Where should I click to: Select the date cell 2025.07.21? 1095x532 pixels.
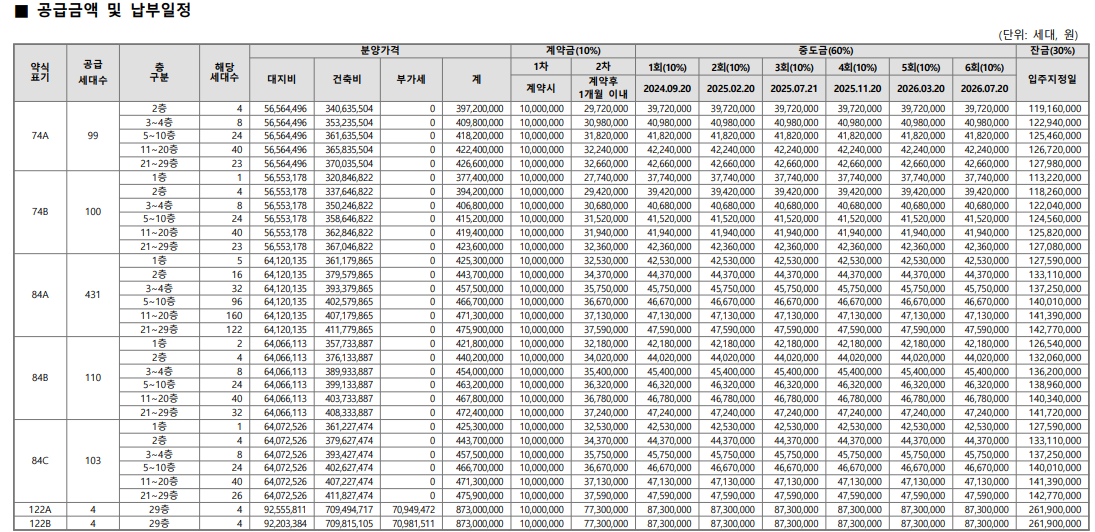[x=794, y=89]
